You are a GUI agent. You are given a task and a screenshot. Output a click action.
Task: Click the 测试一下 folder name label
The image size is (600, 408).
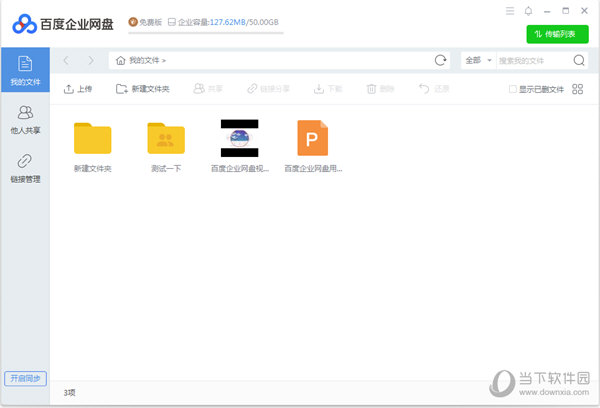pyautogui.click(x=166, y=168)
